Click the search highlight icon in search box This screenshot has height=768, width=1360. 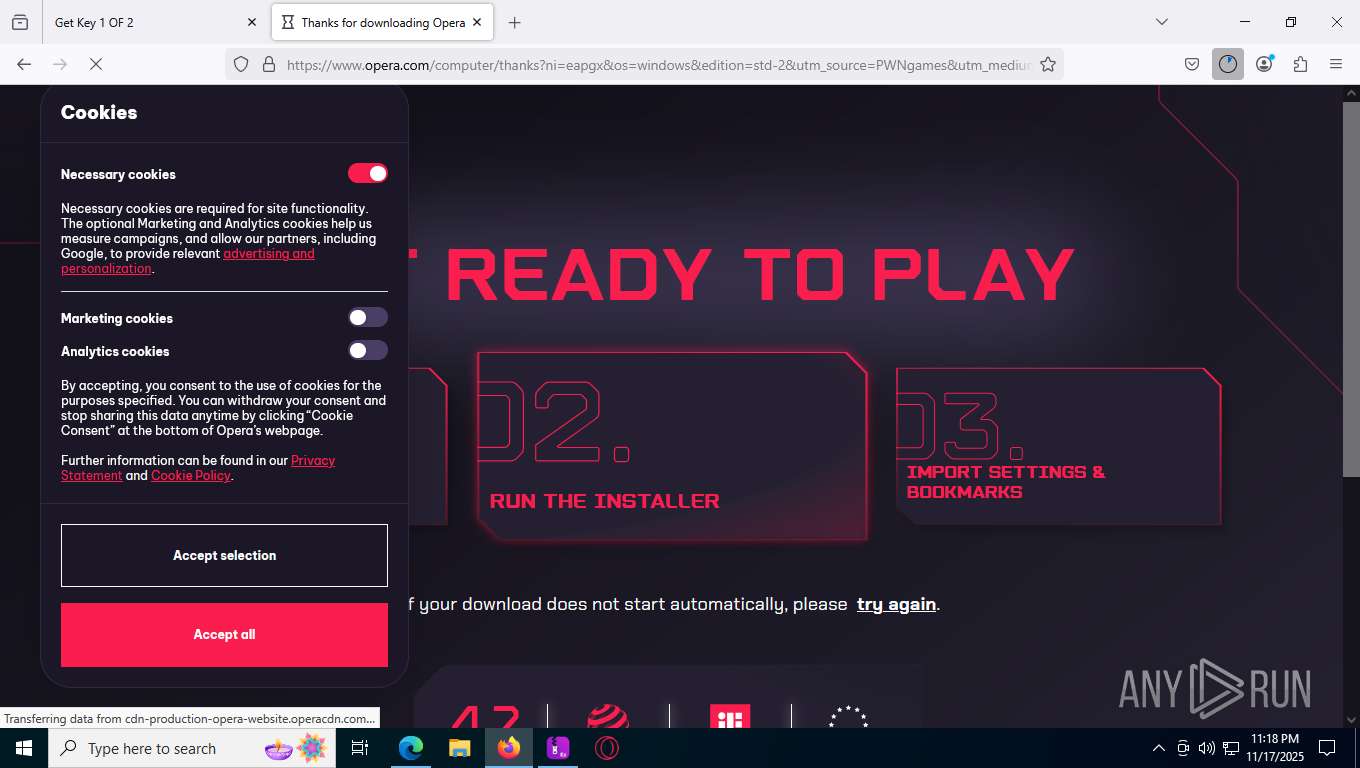[x=297, y=747]
